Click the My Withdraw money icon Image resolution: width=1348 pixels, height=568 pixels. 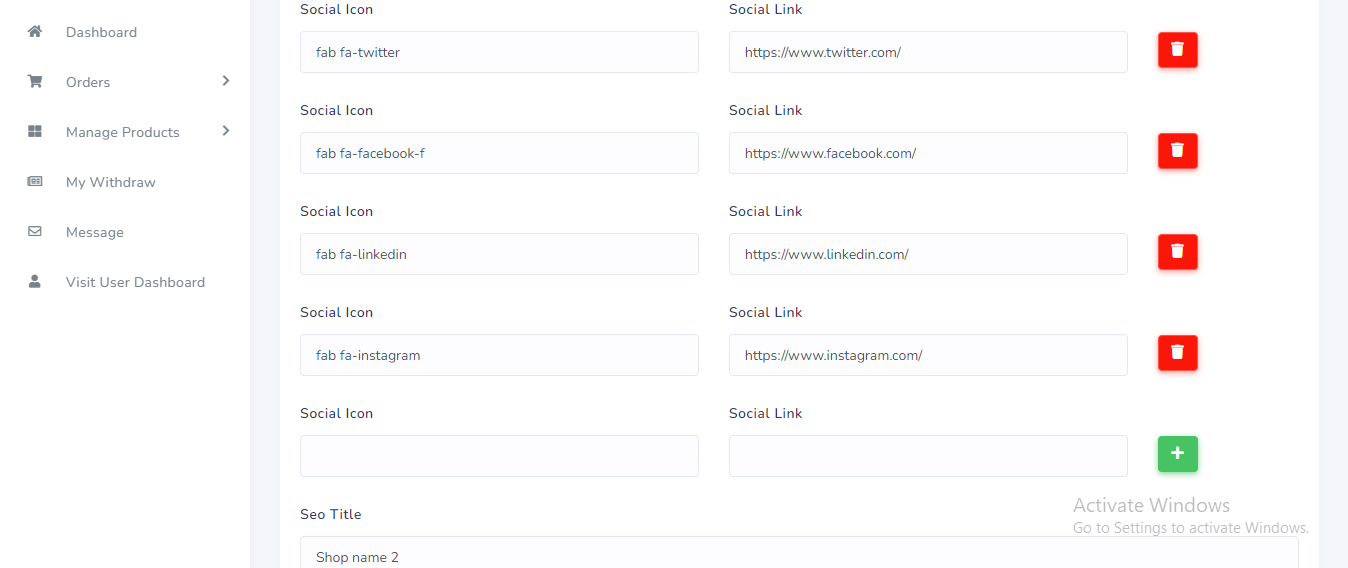[35, 182]
